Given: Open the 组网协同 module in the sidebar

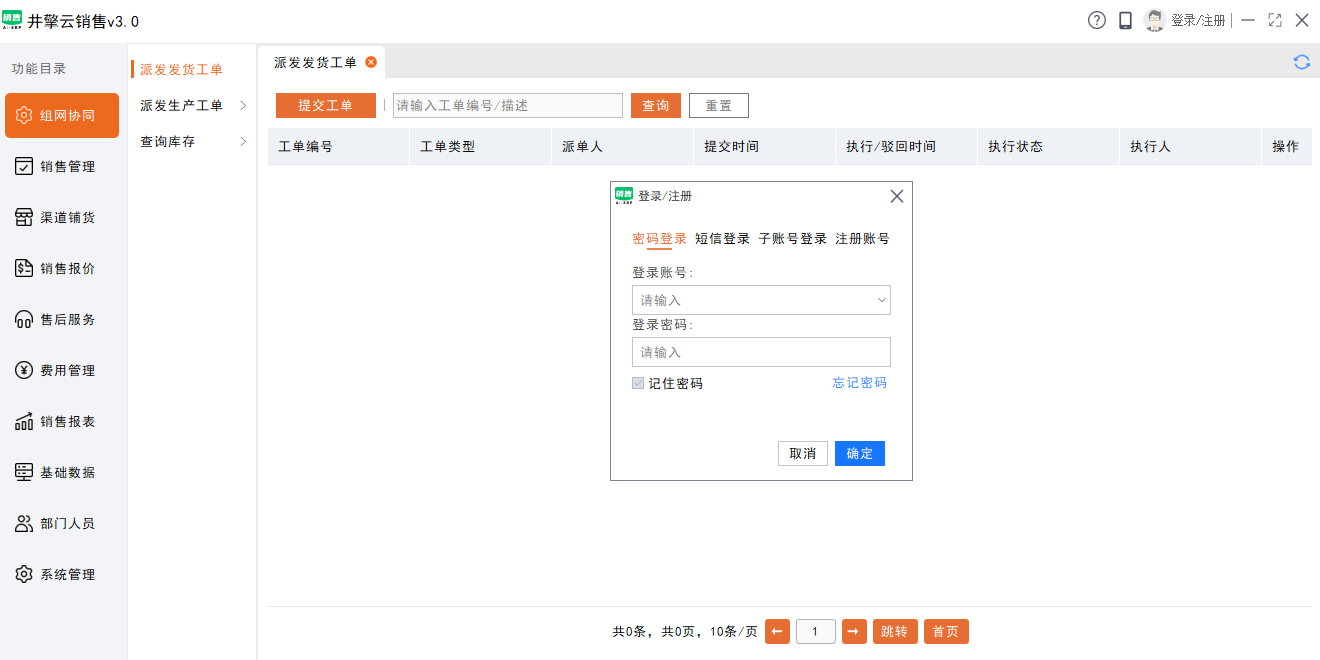Looking at the screenshot, I should 61,115.
